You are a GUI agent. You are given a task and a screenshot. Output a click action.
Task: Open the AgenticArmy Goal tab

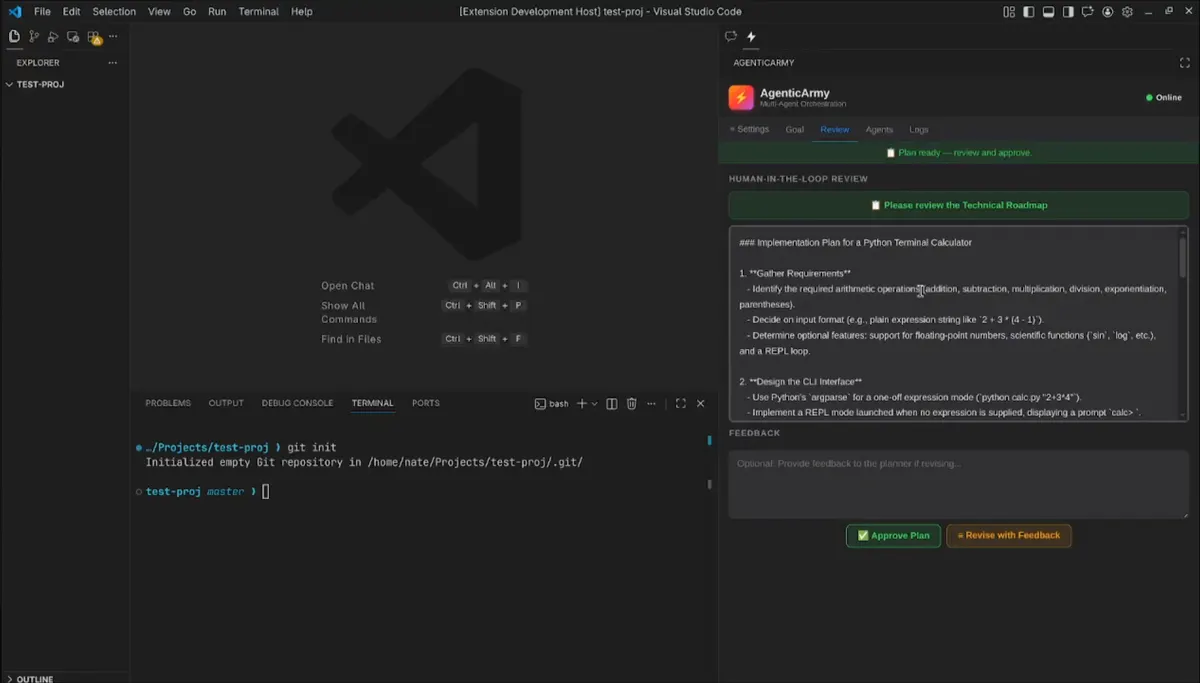pos(795,129)
